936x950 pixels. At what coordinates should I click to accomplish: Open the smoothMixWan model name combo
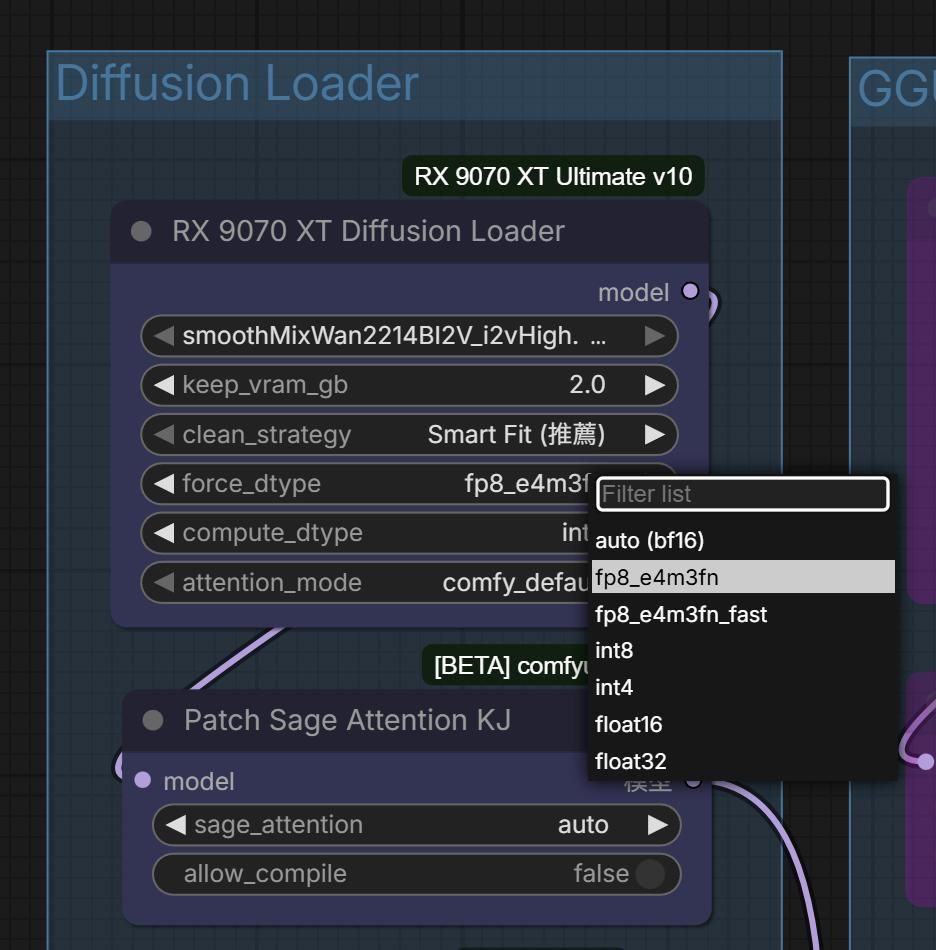click(409, 336)
